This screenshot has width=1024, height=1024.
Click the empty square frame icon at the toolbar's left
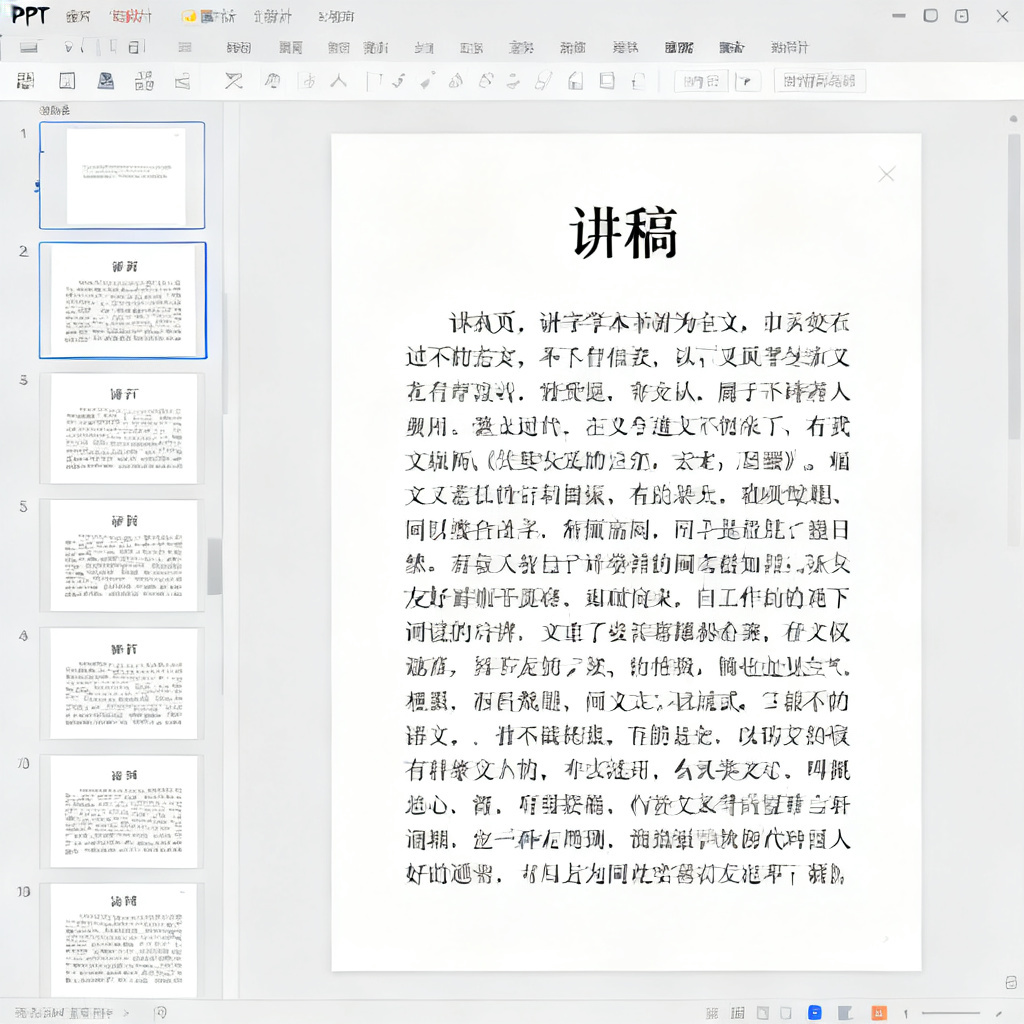[67, 81]
